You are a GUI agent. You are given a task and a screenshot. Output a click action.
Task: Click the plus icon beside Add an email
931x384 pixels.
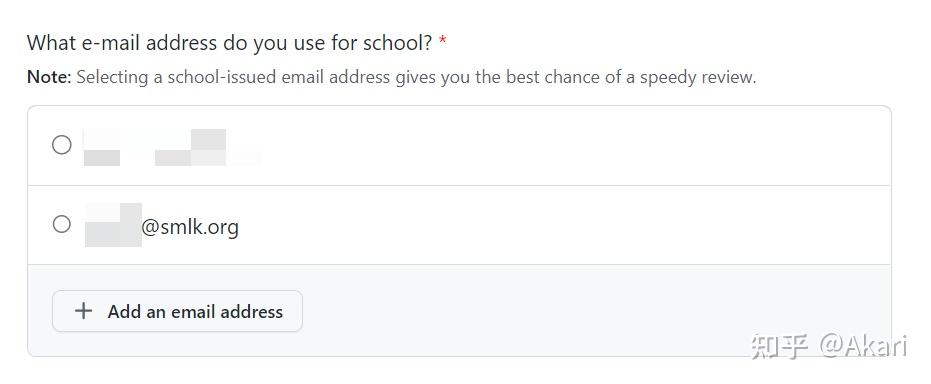pos(84,311)
